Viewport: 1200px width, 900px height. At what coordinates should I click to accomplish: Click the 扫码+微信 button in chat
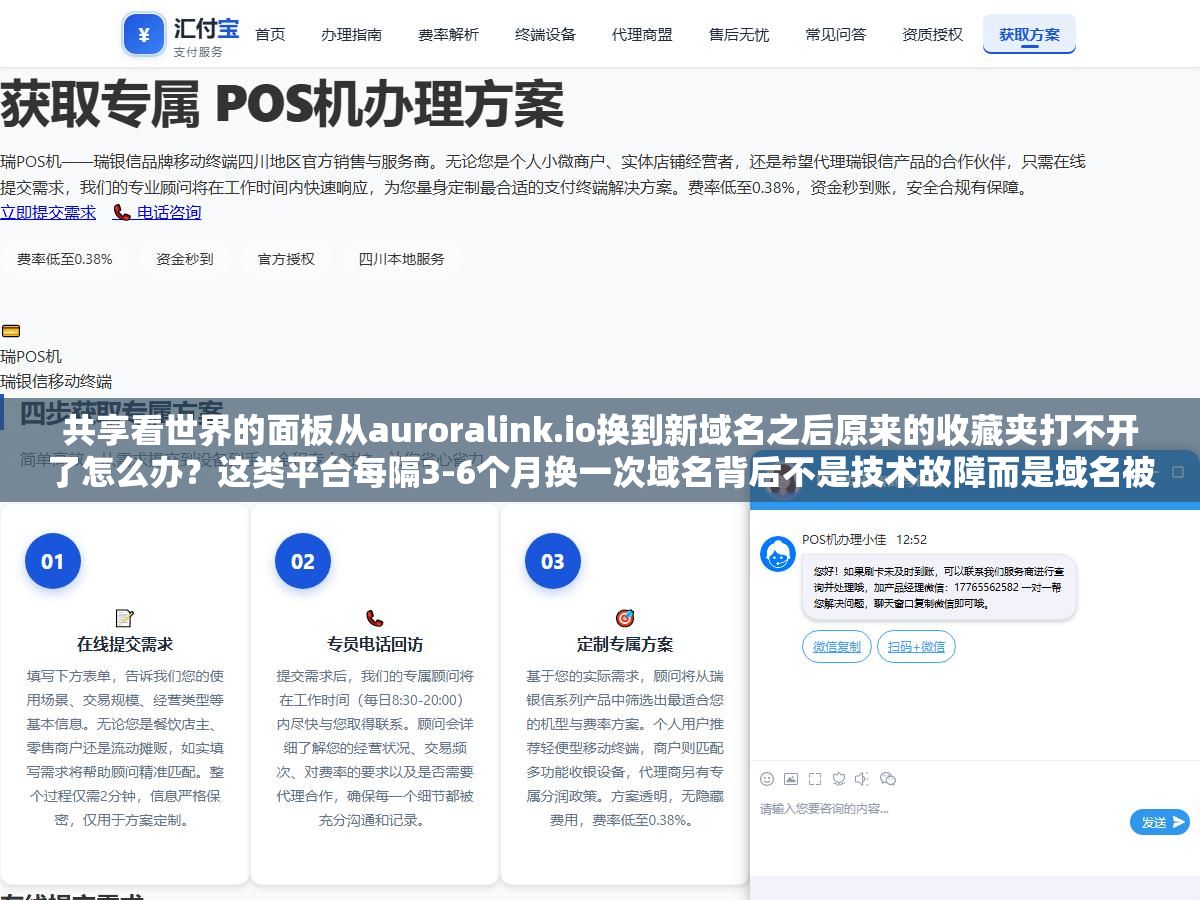(x=916, y=646)
